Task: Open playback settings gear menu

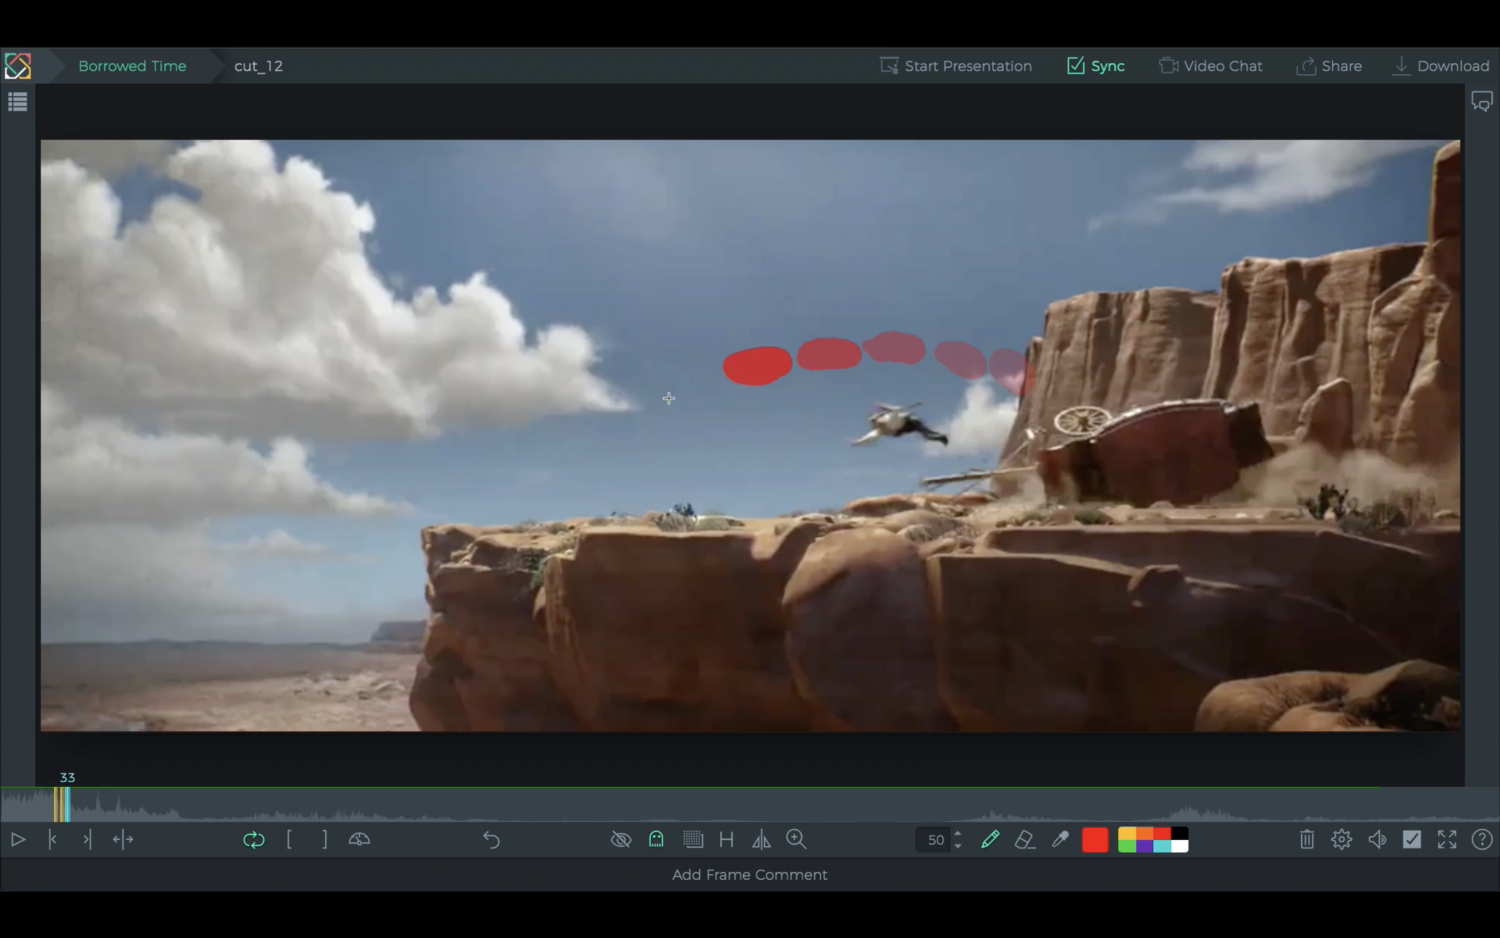Action: pyautogui.click(x=1341, y=839)
